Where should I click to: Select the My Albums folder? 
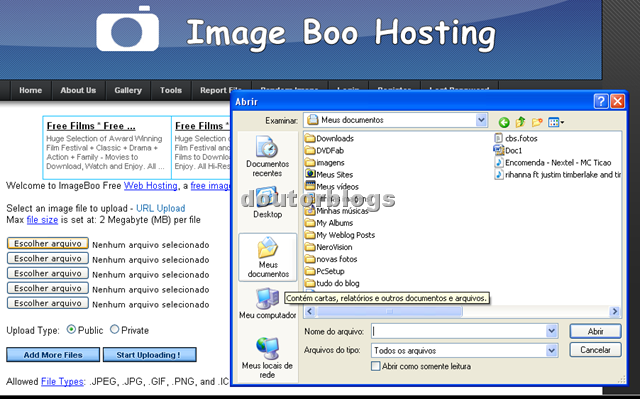click(329, 223)
